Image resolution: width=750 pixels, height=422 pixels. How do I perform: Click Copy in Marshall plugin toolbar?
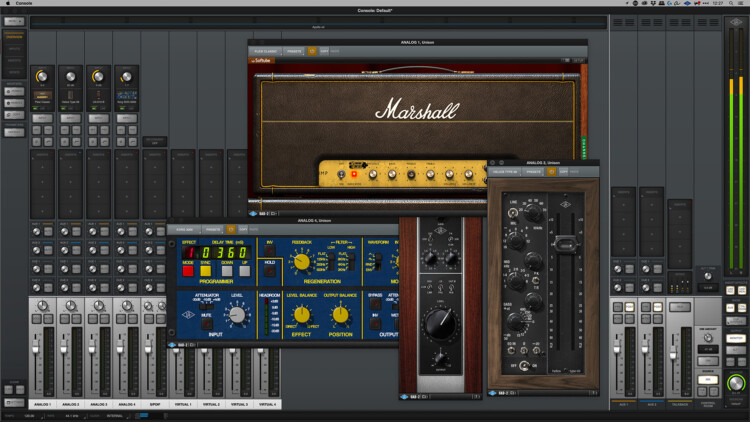click(x=324, y=51)
